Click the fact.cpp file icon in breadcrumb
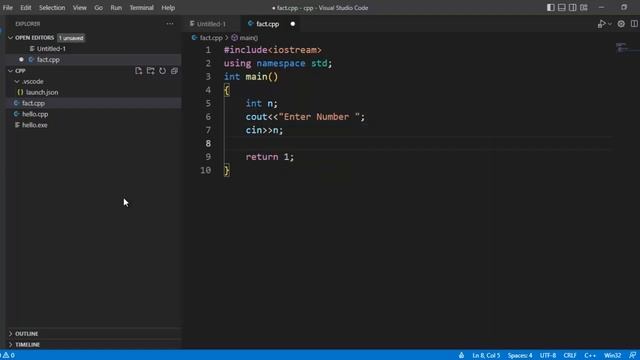This screenshot has width=640, height=360. [195, 38]
